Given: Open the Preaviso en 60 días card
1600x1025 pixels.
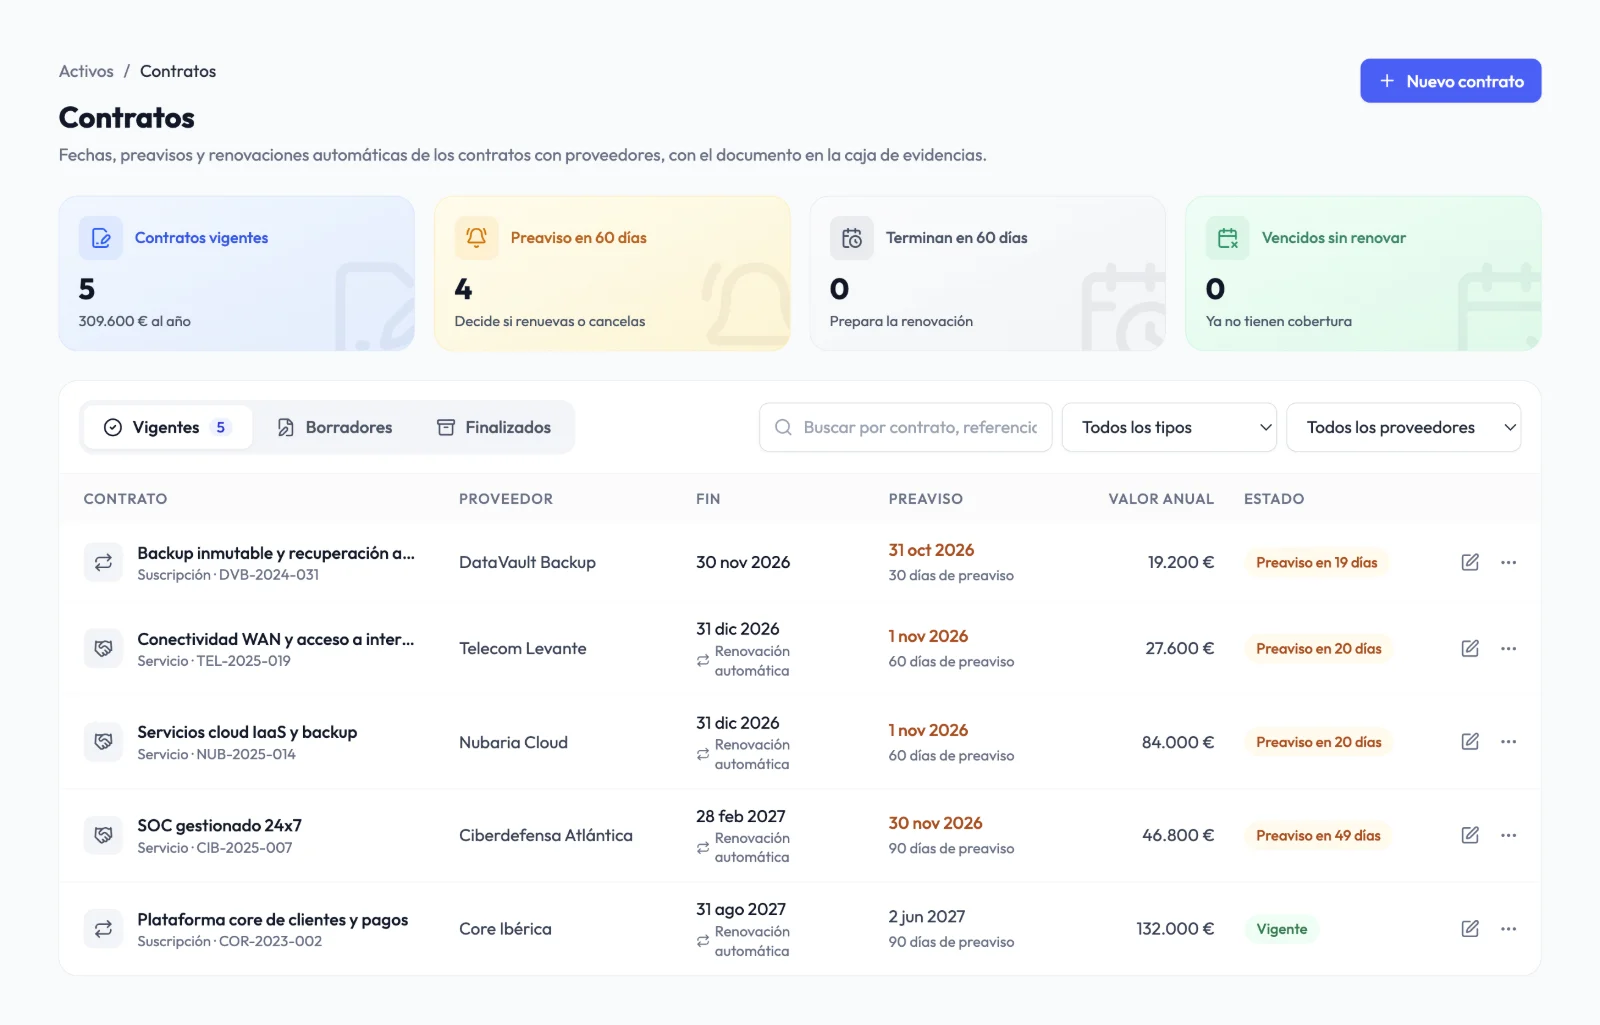Looking at the screenshot, I should coord(612,273).
